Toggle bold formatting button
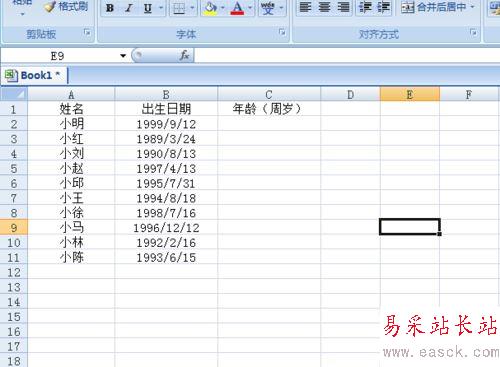The width and height of the screenshot is (500, 367). pos(110,8)
